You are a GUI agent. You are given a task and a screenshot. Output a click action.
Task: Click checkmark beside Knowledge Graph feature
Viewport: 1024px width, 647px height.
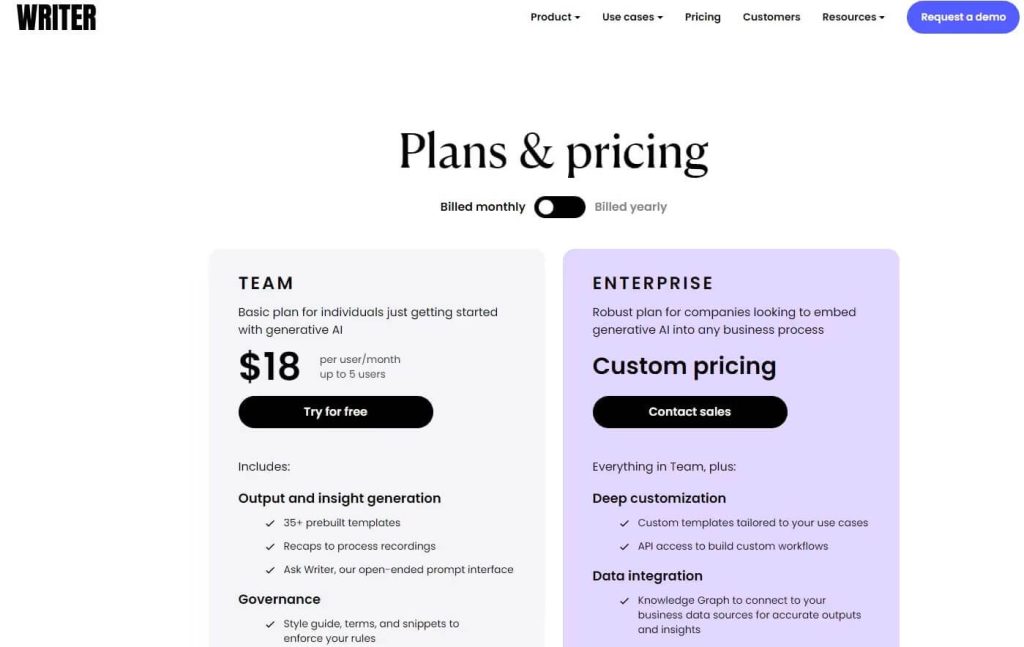tap(625, 601)
